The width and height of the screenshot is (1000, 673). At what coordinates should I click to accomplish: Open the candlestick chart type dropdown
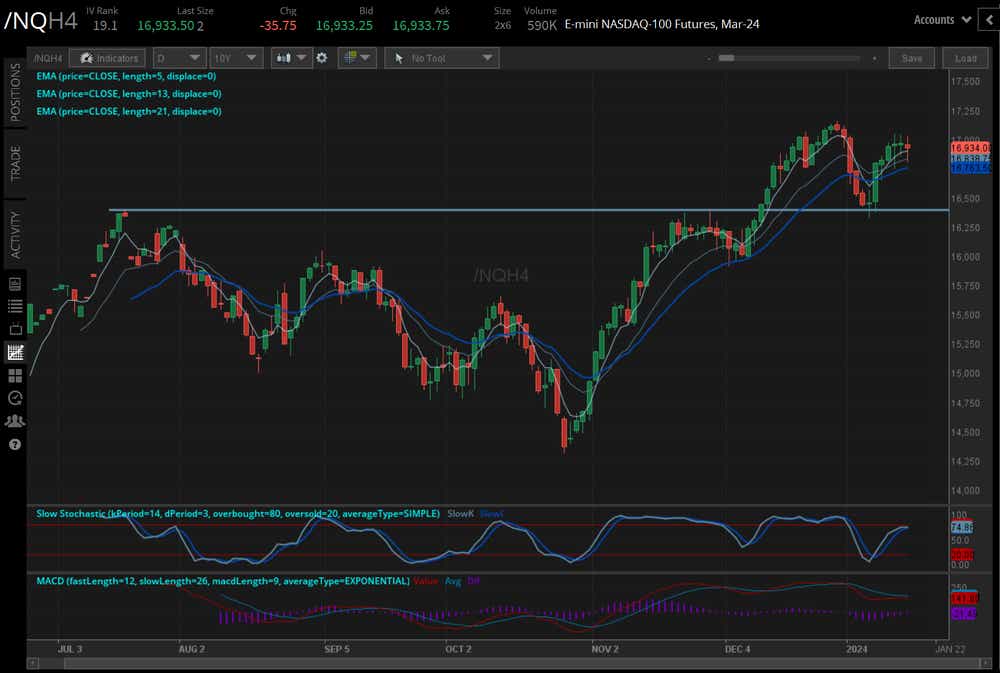(x=290, y=58)
